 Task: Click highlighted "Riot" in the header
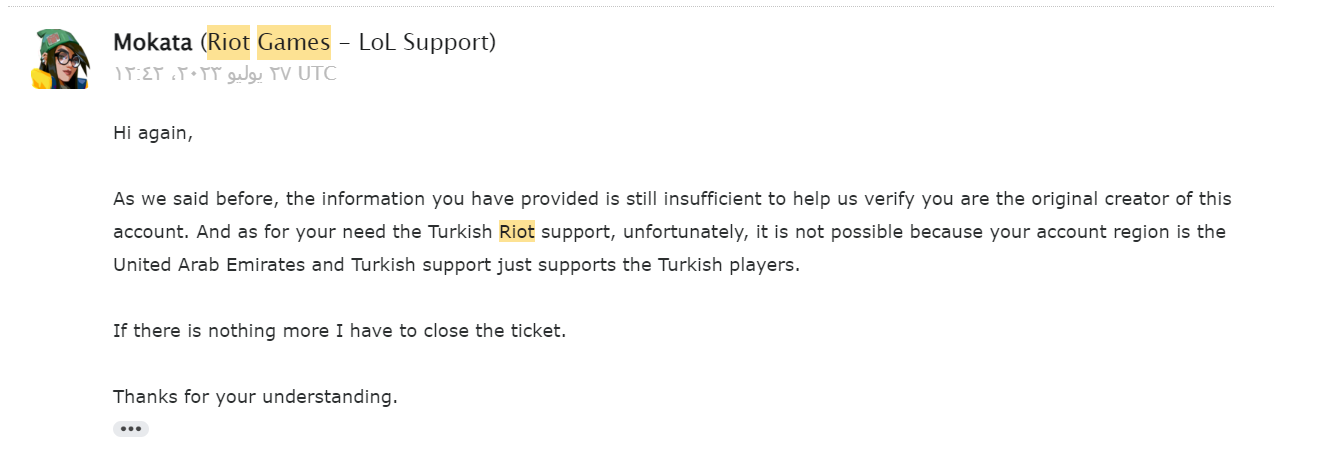click(x=229, y=43)
